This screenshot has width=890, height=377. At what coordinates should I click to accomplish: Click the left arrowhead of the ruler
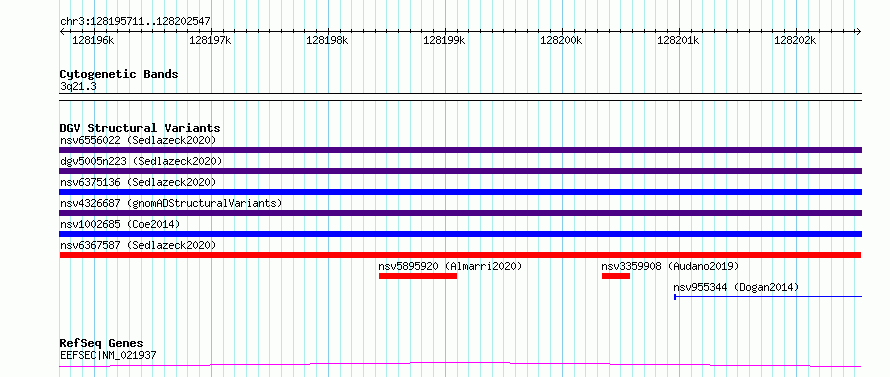62,31
